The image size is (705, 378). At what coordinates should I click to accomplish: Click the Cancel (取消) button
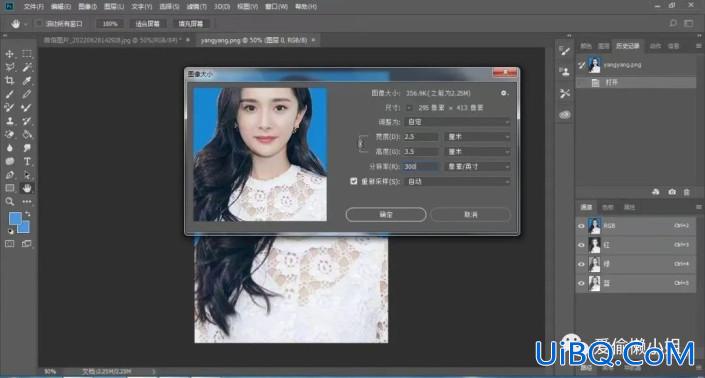[470, 214]
